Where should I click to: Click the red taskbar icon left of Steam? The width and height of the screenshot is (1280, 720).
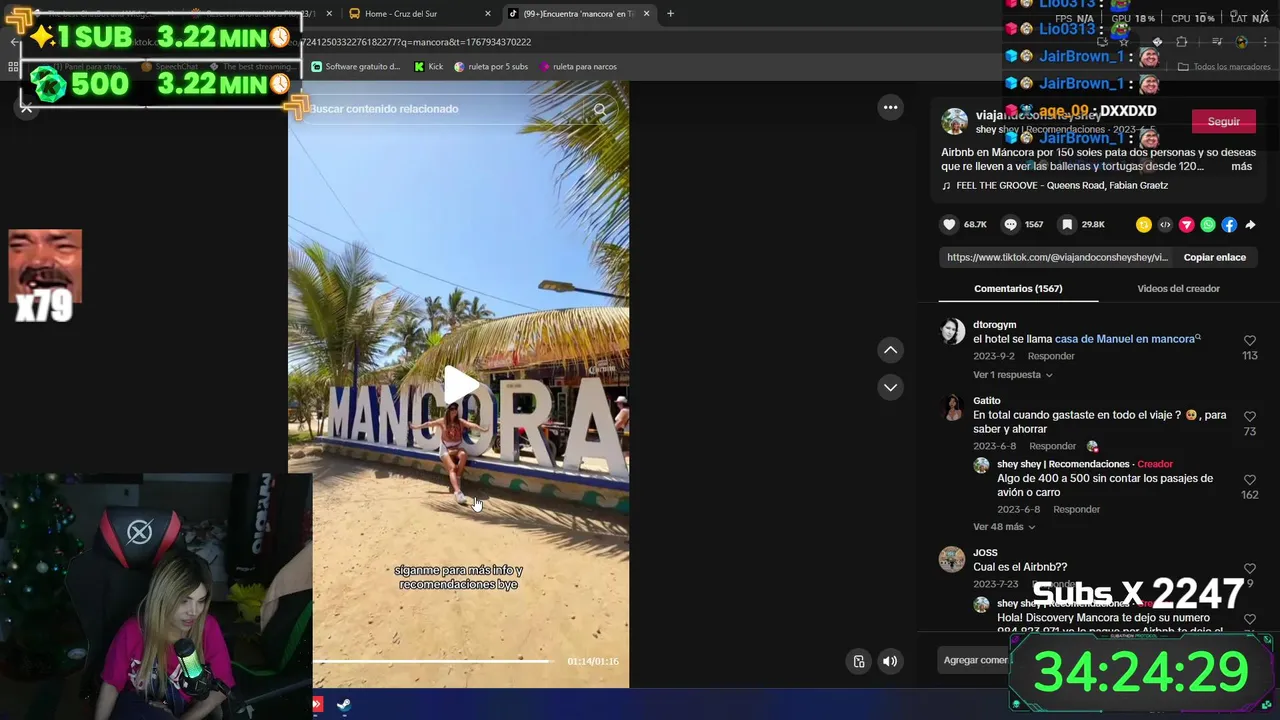318,705
